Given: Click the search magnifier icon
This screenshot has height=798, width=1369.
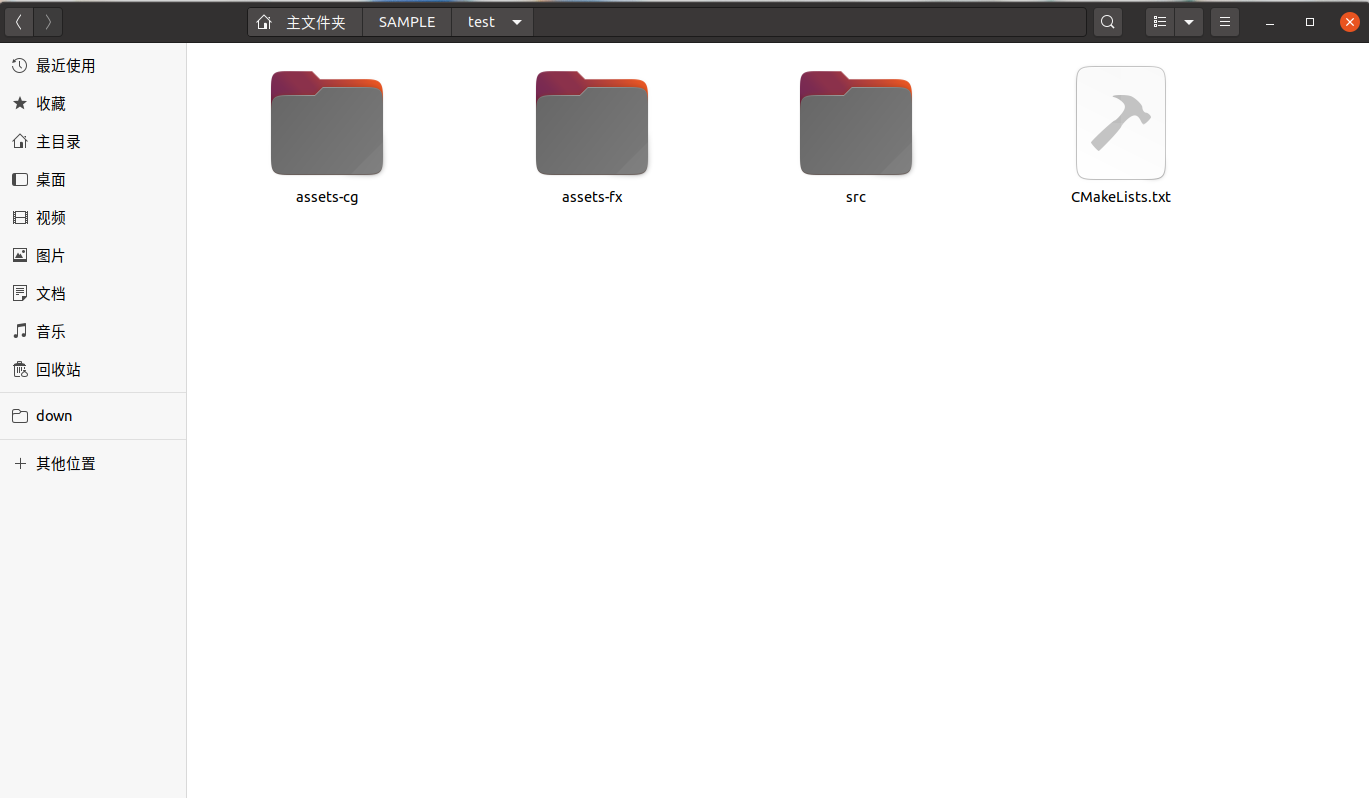Looking at the screenshot, I should point(1107,22).
